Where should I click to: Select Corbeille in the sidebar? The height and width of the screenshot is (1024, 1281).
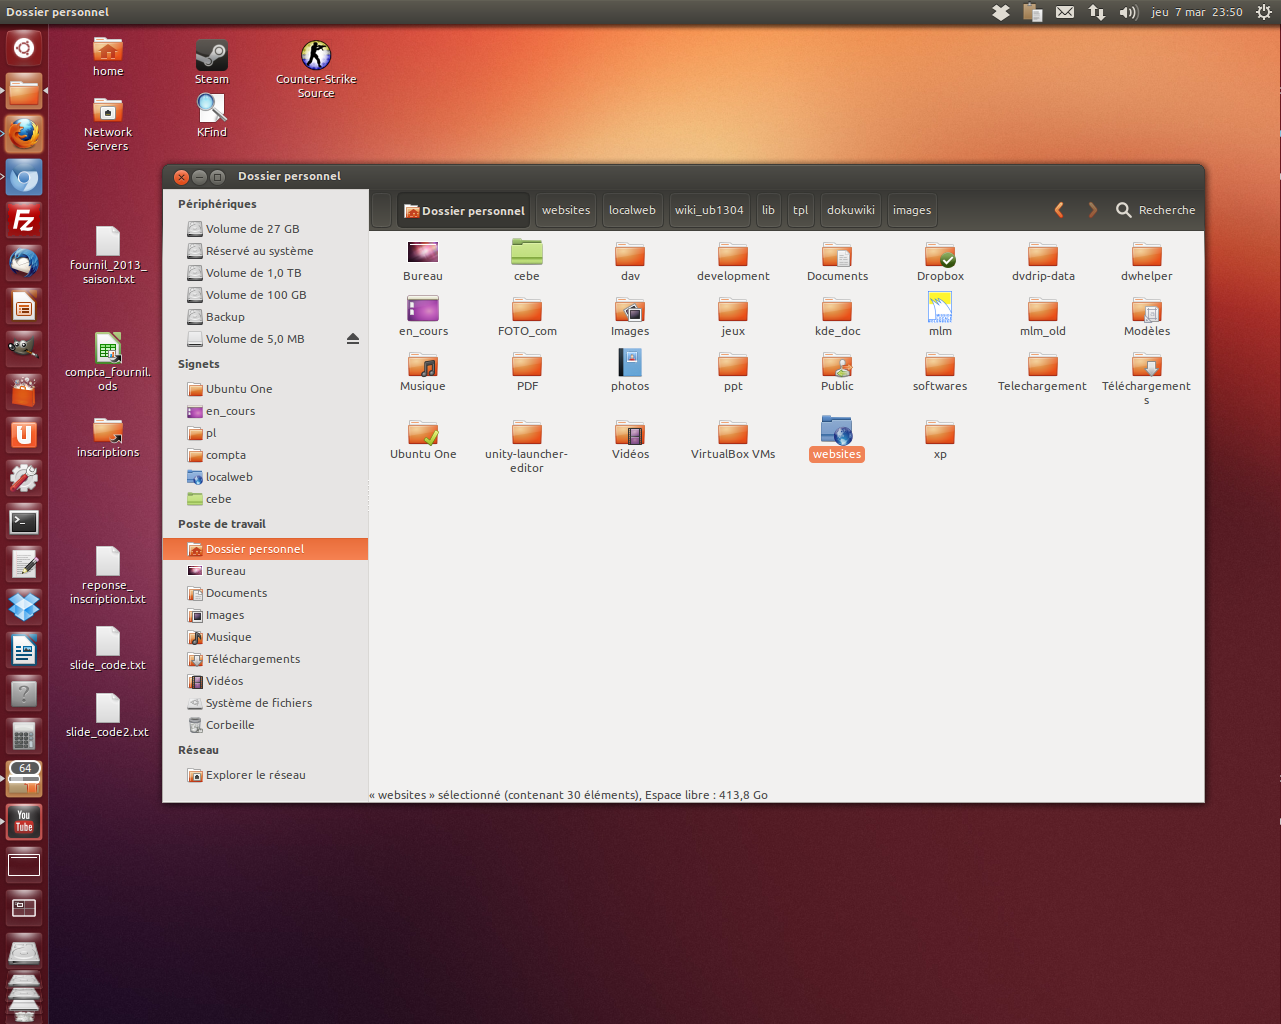tap(230, 725)
